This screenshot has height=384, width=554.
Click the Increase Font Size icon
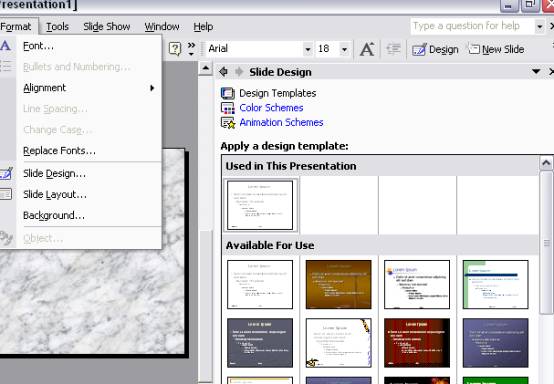click(367, 49)
